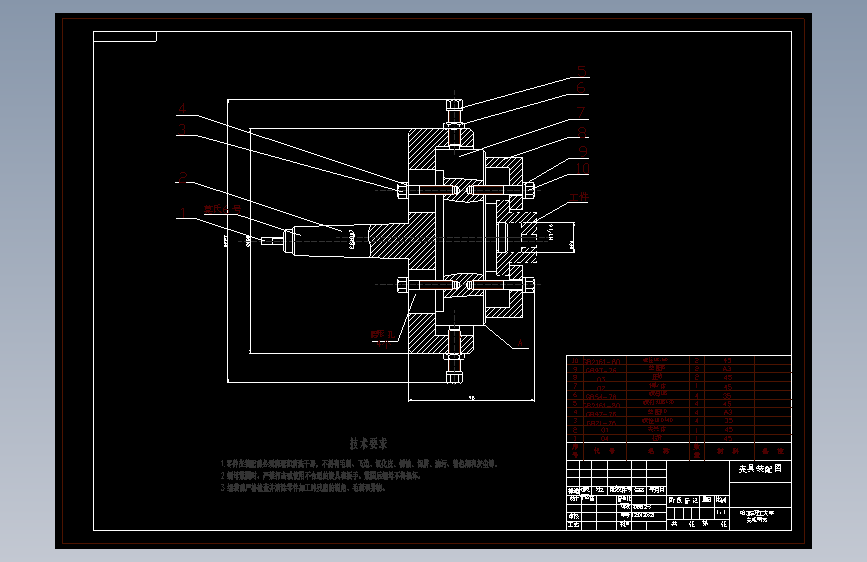
Task: Click the 序号 header cell
Action: pos(575,451)
